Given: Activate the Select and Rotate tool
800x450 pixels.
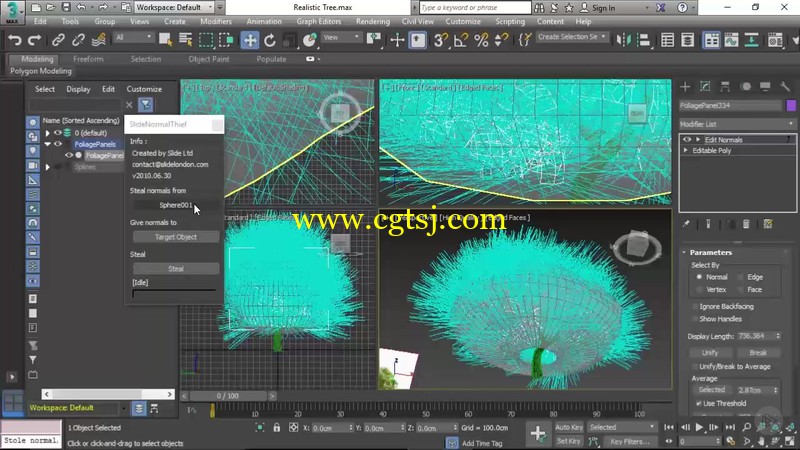Looking at the screenshot, I should [x=270, y=40].
